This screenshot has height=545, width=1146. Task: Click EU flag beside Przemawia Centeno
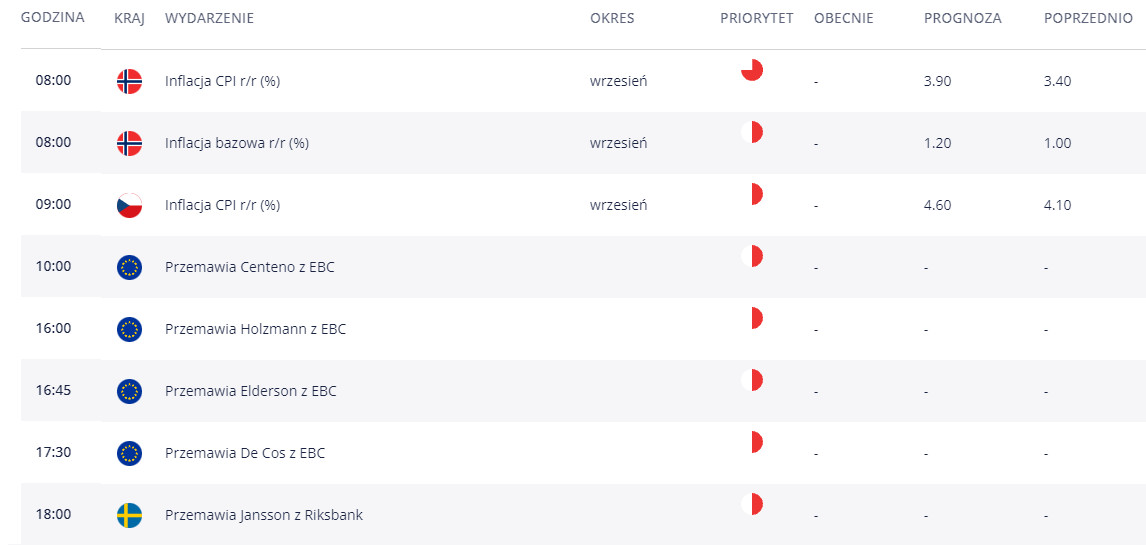point(129,267)
